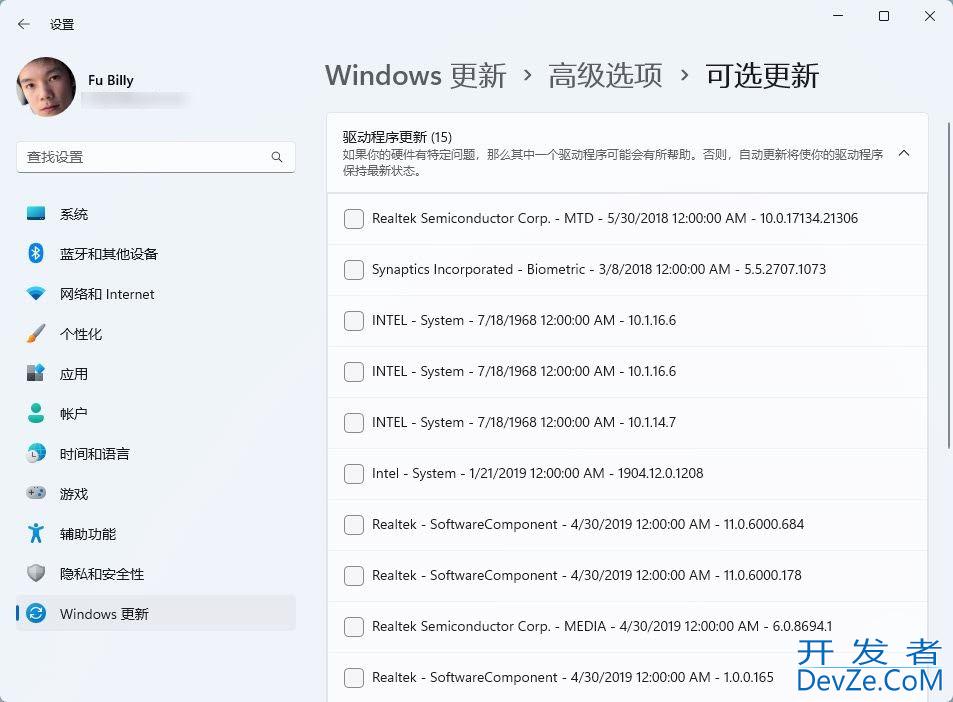Check Realtek SoftwareComponent 11.0.6000.684 box

(x=354, y=525)
